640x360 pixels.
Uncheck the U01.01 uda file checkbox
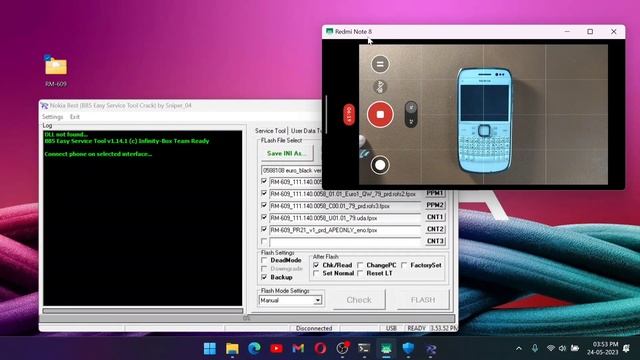(264, 218)
